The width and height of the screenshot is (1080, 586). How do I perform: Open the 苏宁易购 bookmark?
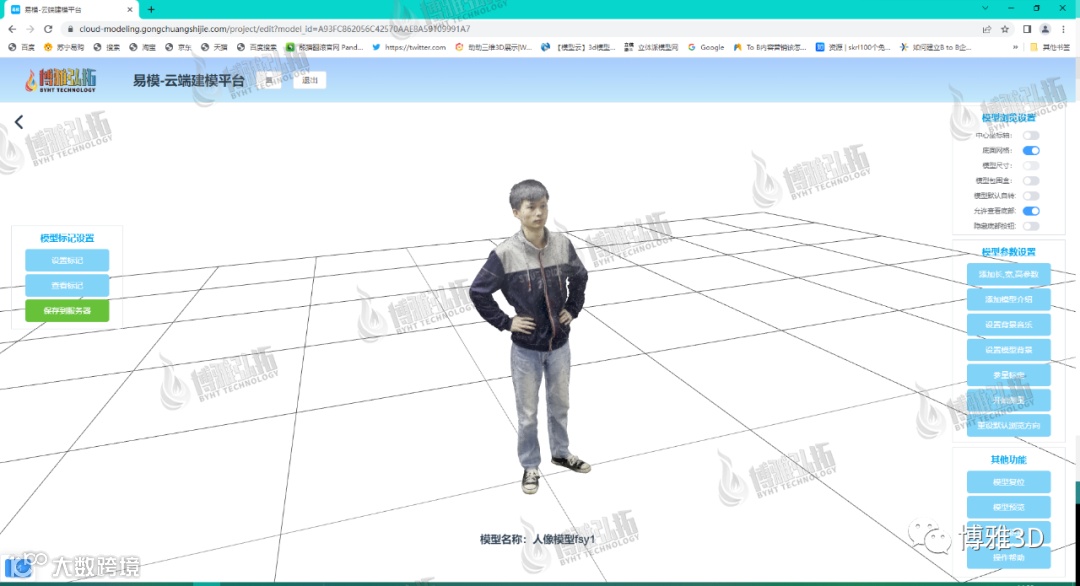(63, 48)
